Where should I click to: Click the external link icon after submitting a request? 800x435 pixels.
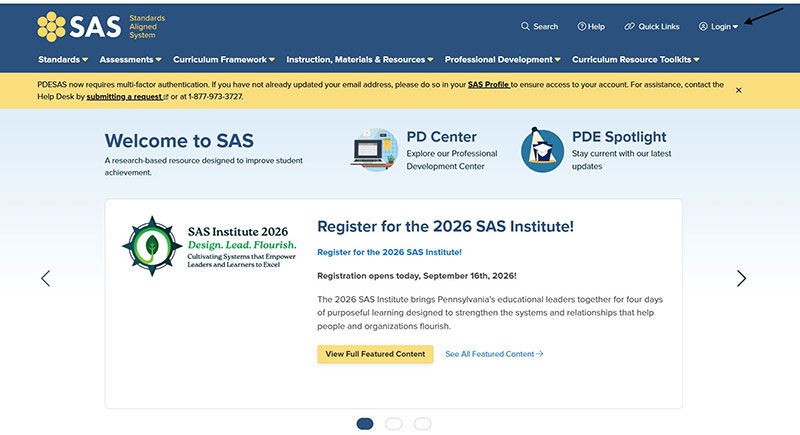166,97
